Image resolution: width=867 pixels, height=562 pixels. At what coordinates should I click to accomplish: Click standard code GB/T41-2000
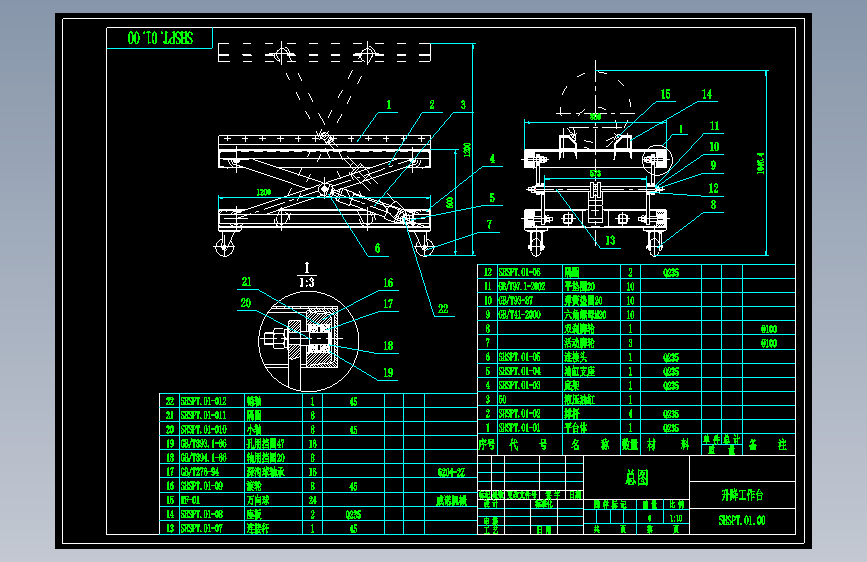coord(519,315)
